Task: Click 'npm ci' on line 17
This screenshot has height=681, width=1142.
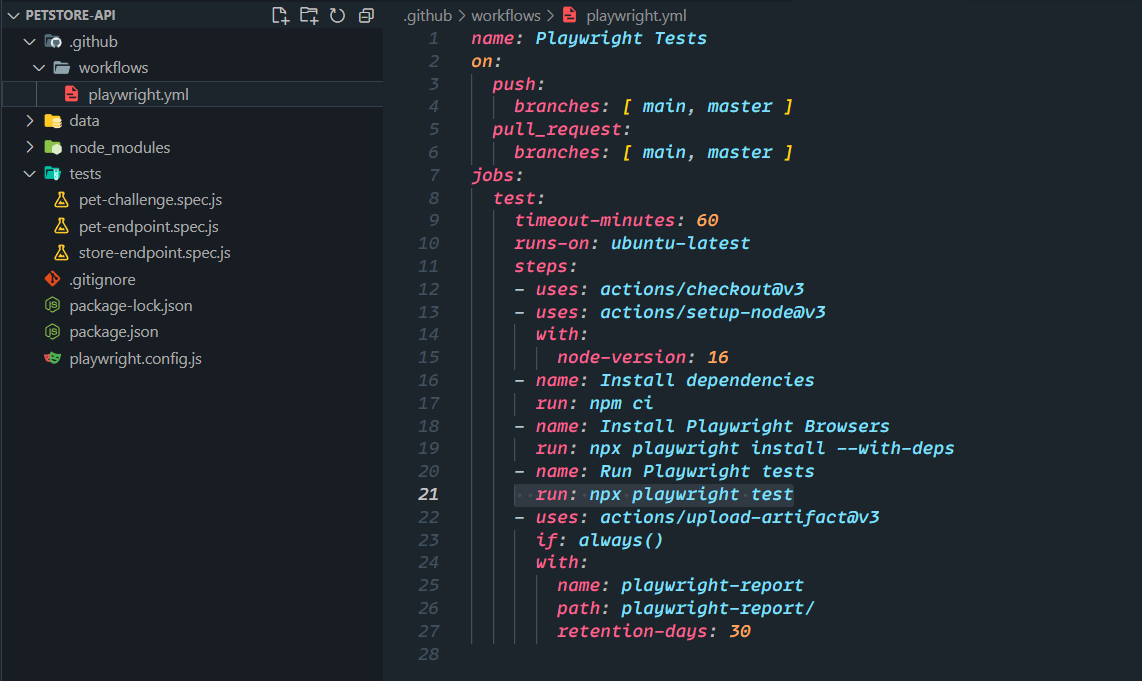Action: (x=621, y=404)
